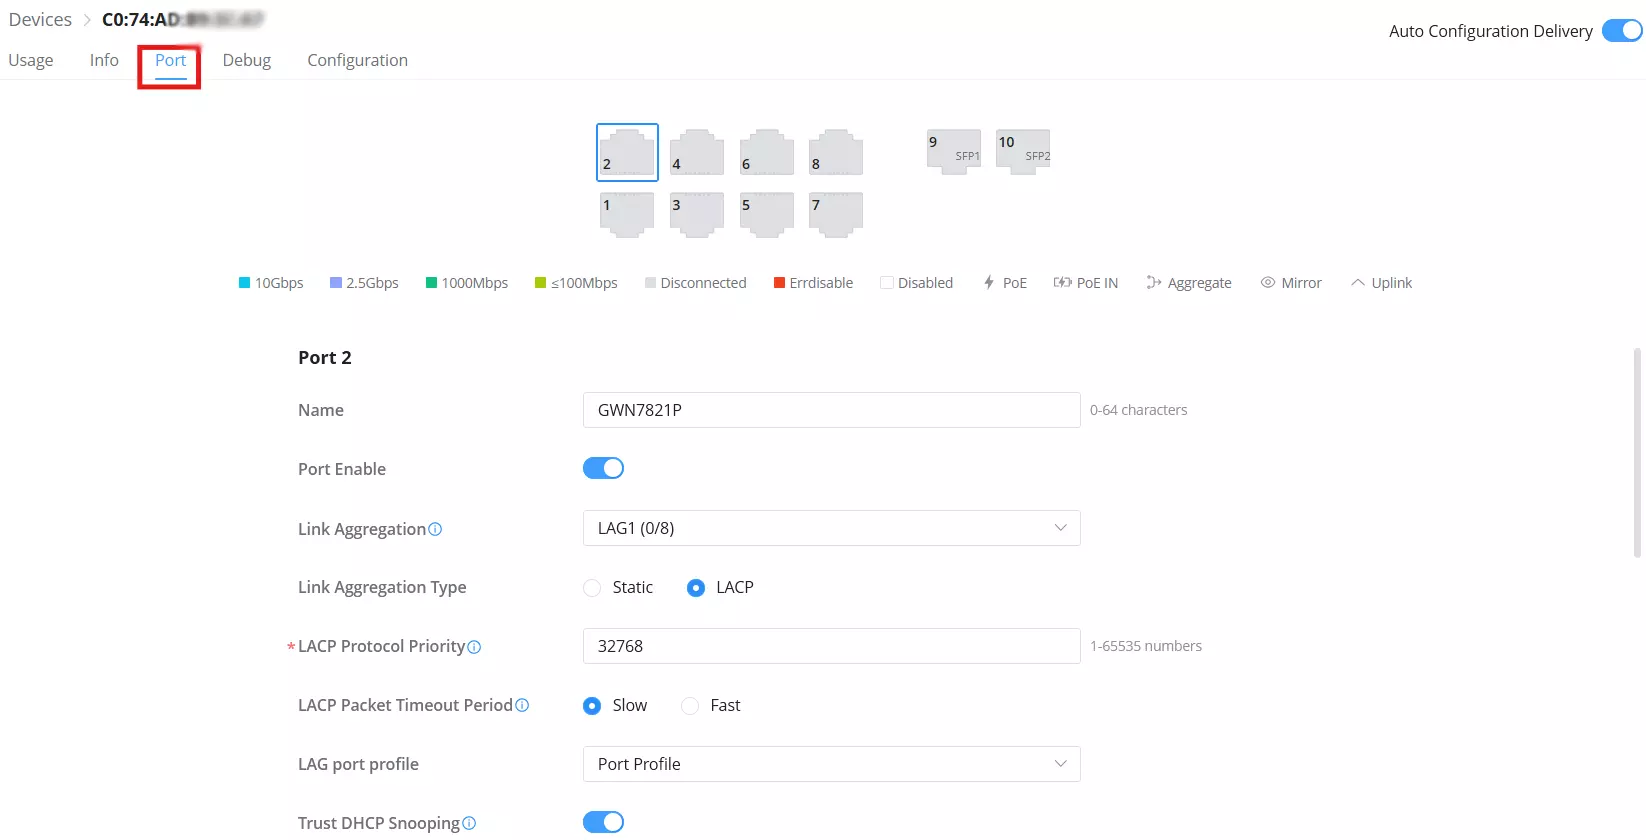Switch to the Info tab
This screenshot has width=1646, height=840.
pos(104,60)
